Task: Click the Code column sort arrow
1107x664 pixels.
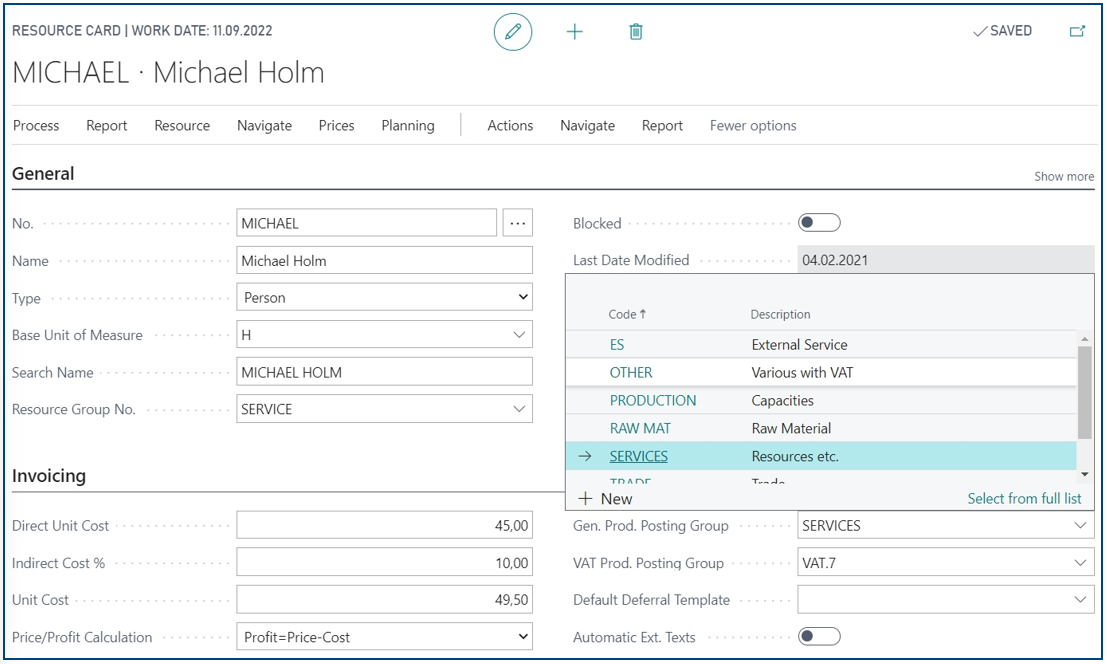Action: [643, 314]
